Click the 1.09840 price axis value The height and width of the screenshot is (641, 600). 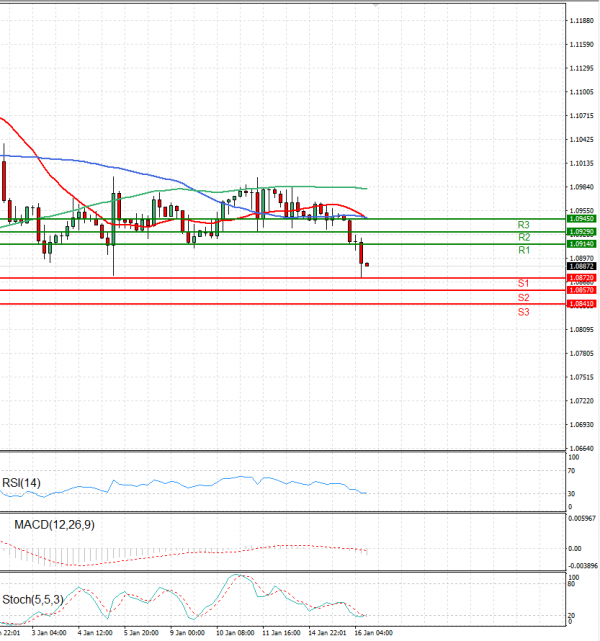click(x=582, y=187)
